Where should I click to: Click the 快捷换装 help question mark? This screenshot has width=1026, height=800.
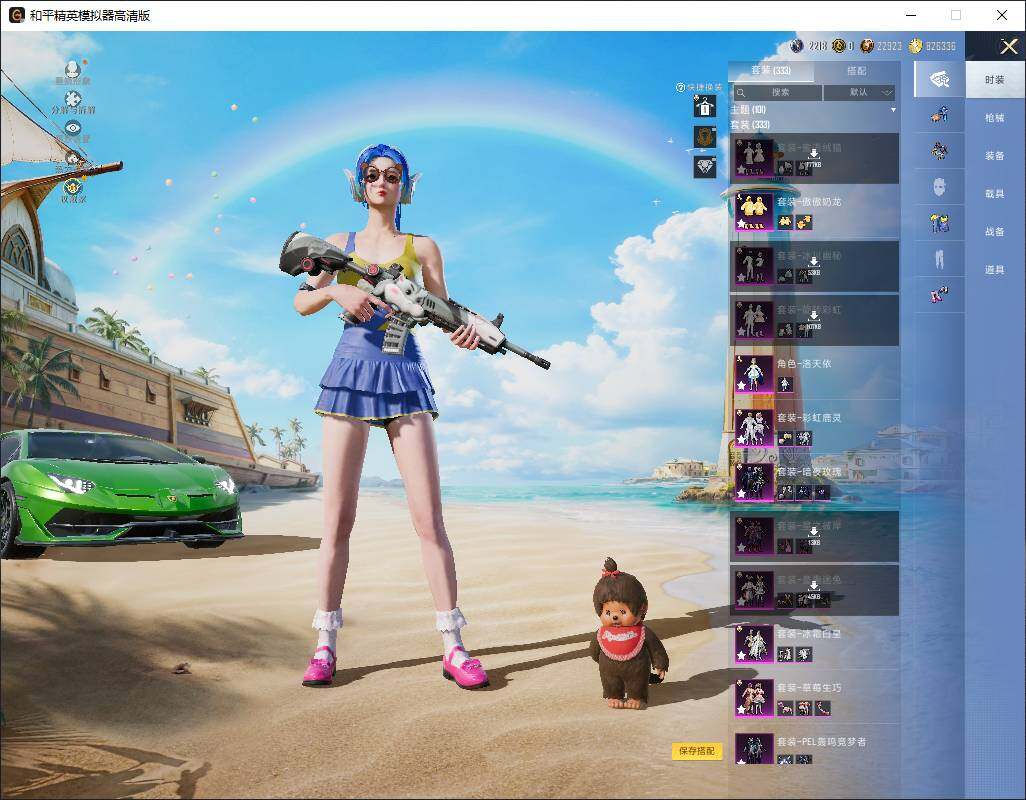tap(681, 87)
